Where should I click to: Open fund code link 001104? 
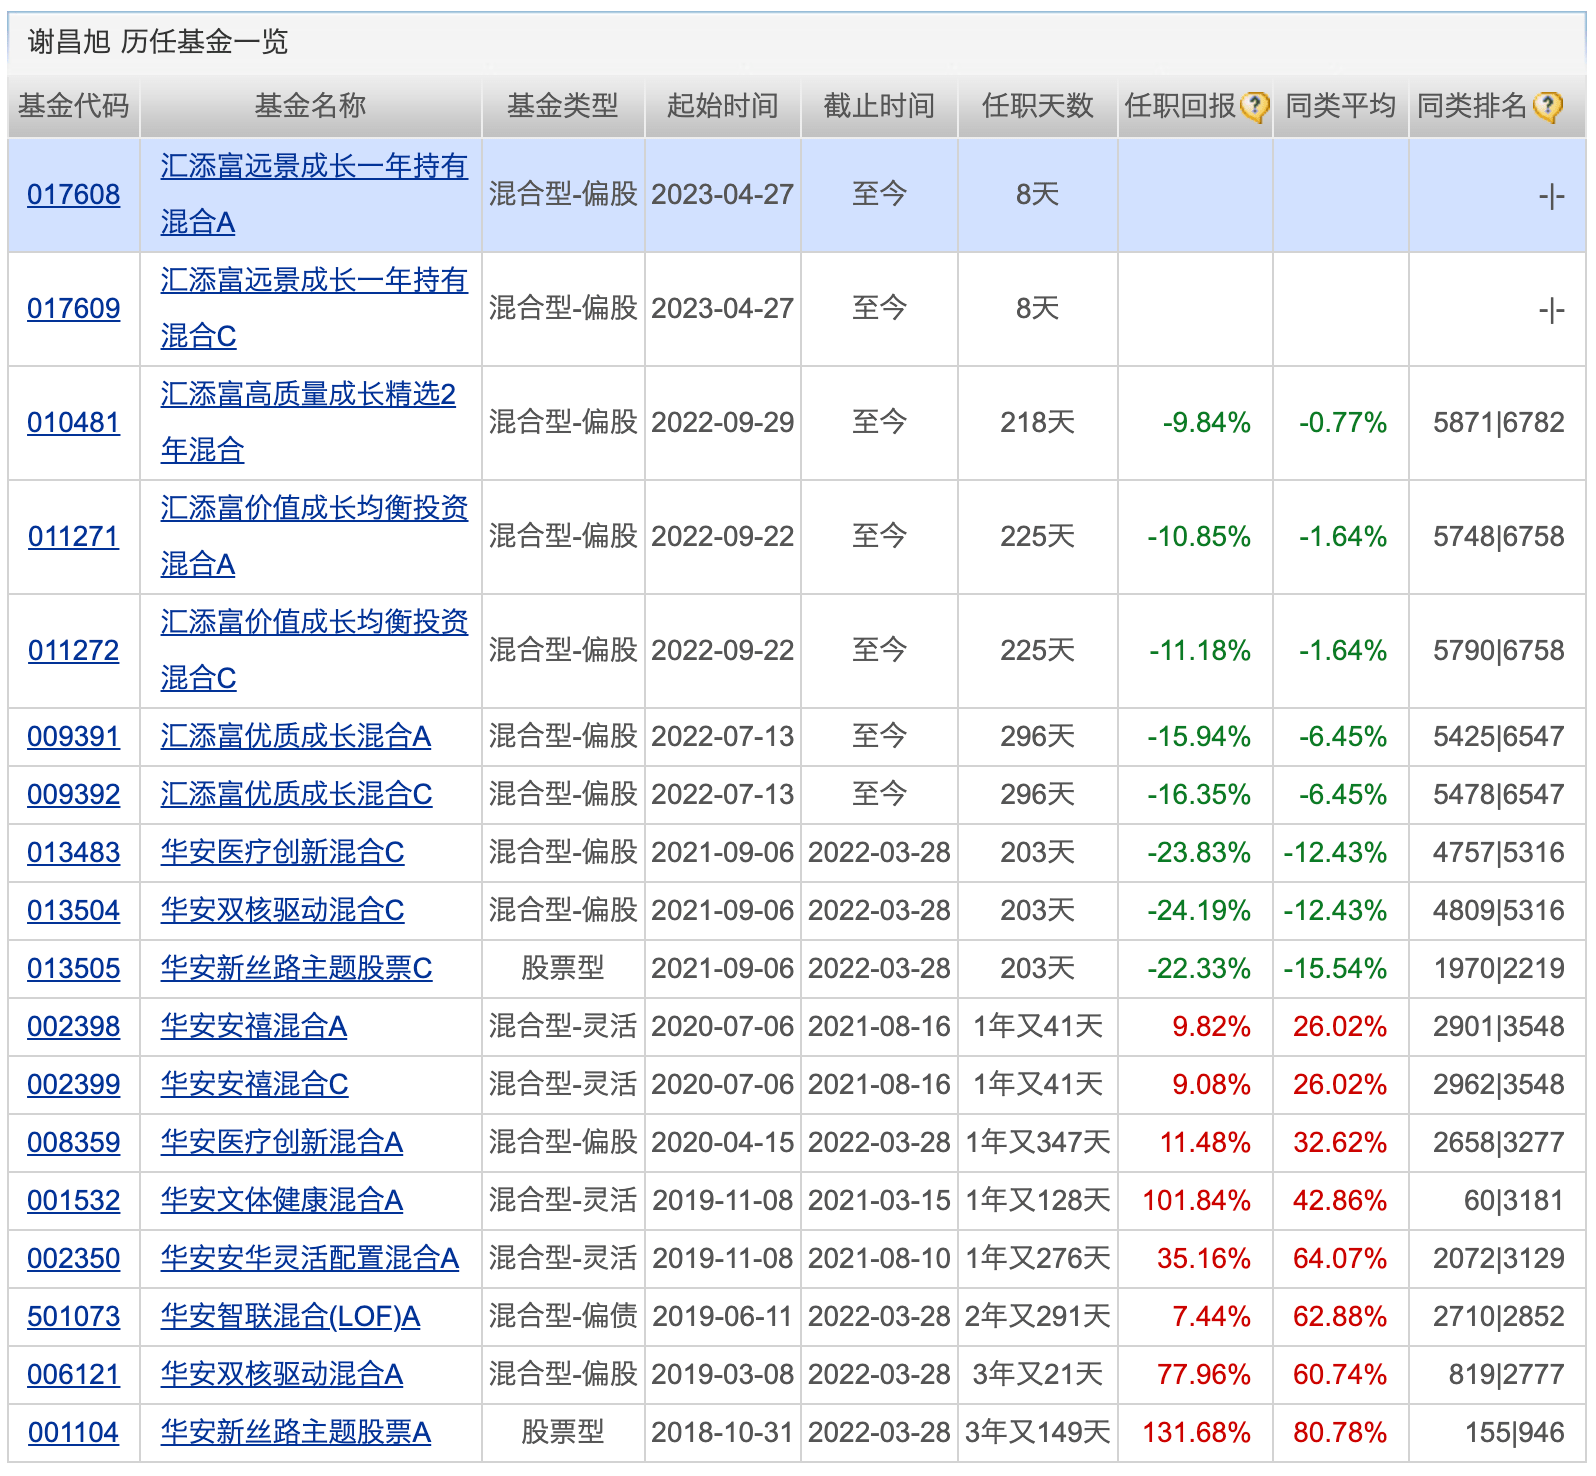click(74, 1433)
